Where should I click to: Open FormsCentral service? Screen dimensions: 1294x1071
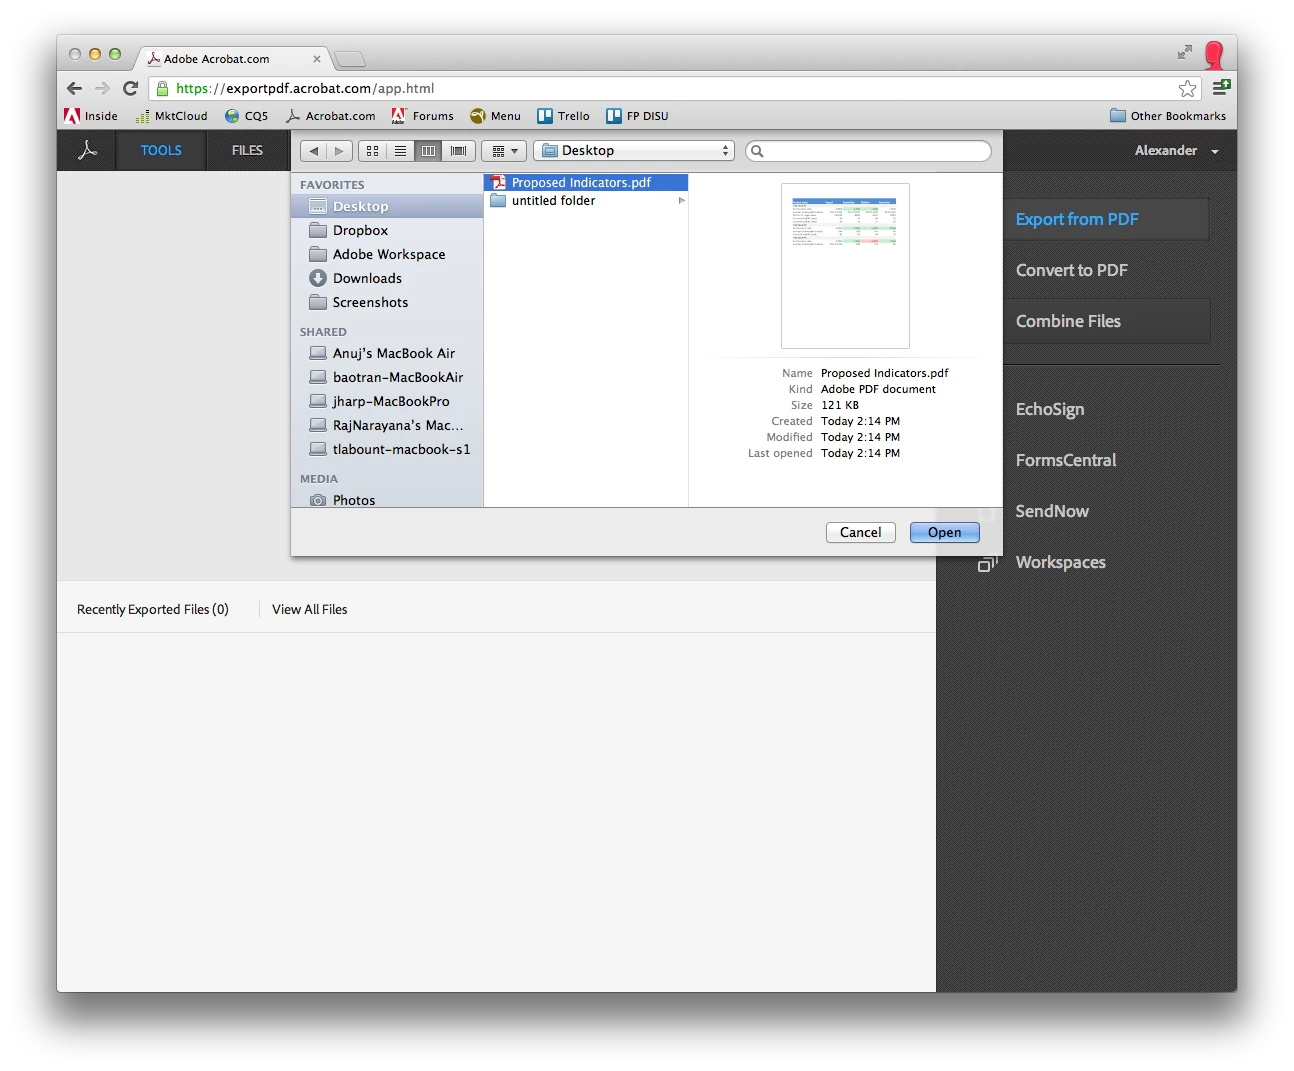coord(1066,460)
